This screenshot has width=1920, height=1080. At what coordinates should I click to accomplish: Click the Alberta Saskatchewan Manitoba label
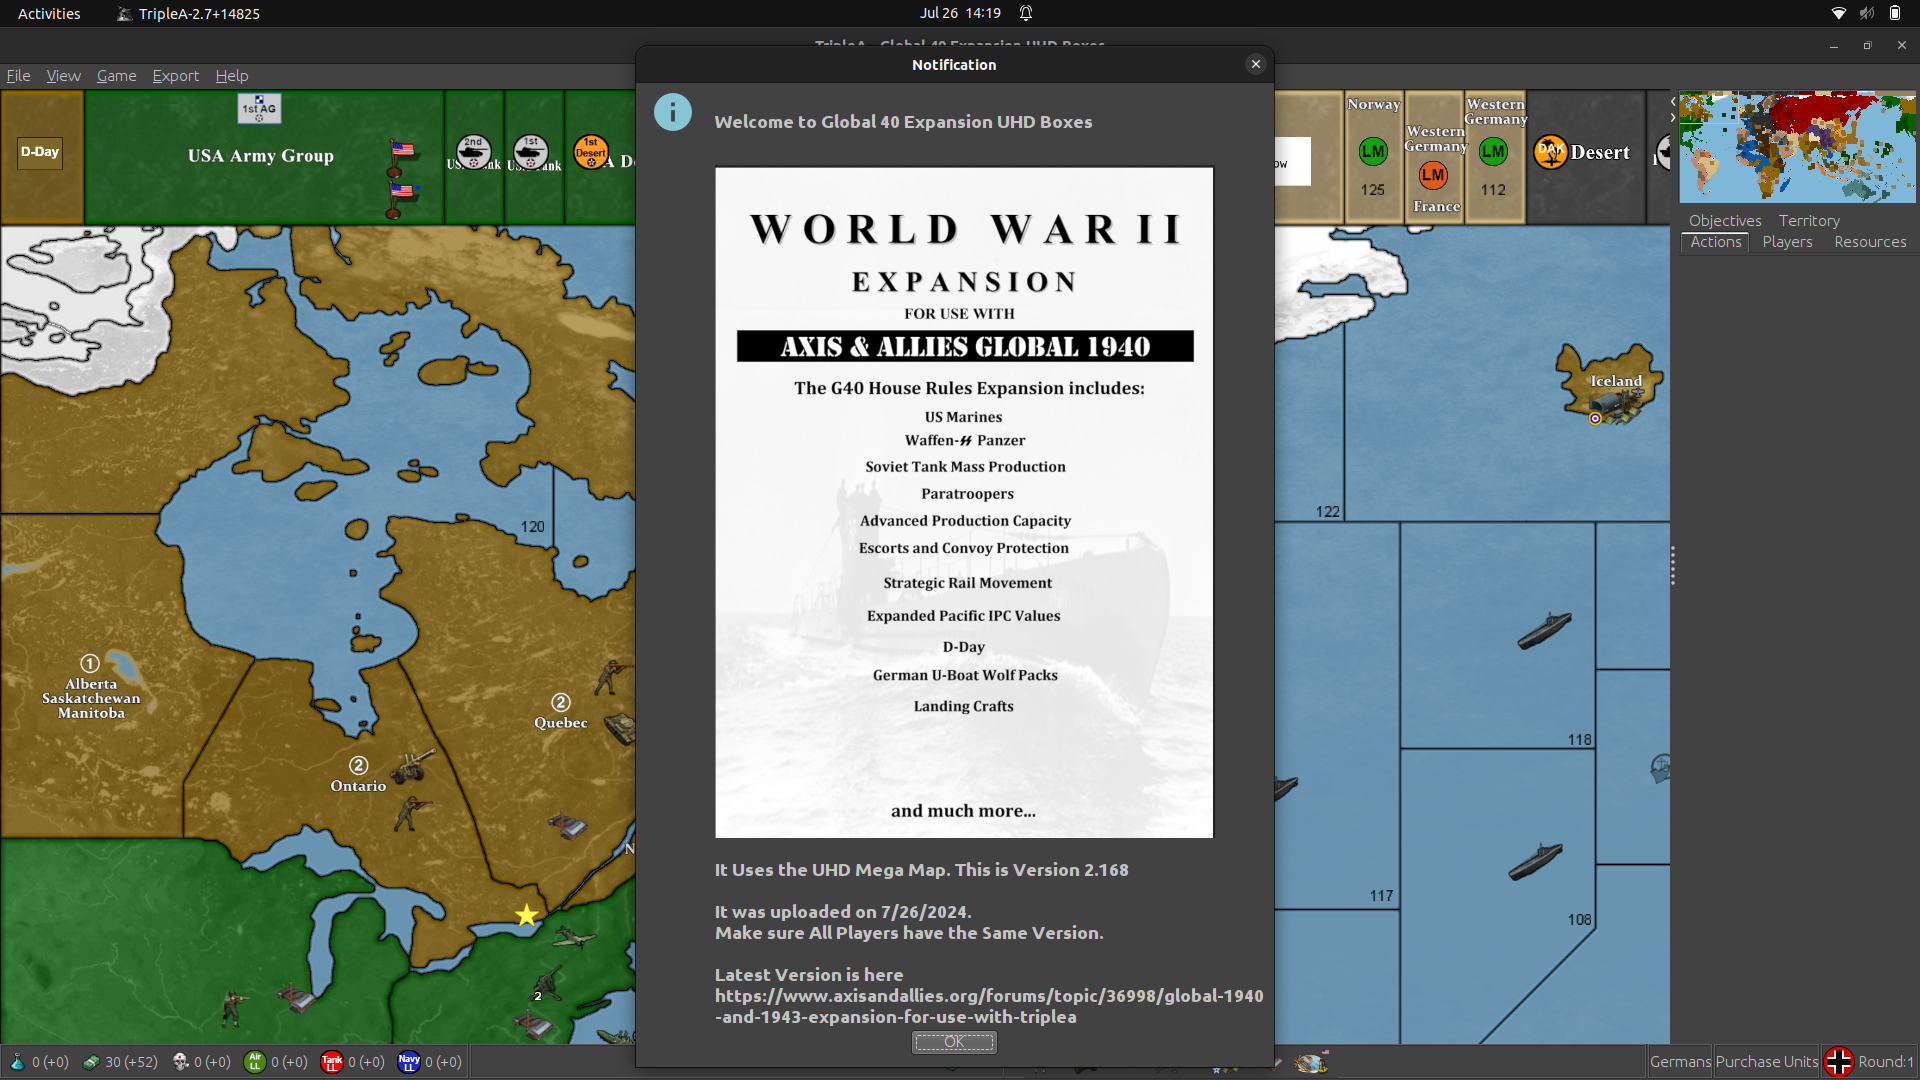[x=91, y=698]
